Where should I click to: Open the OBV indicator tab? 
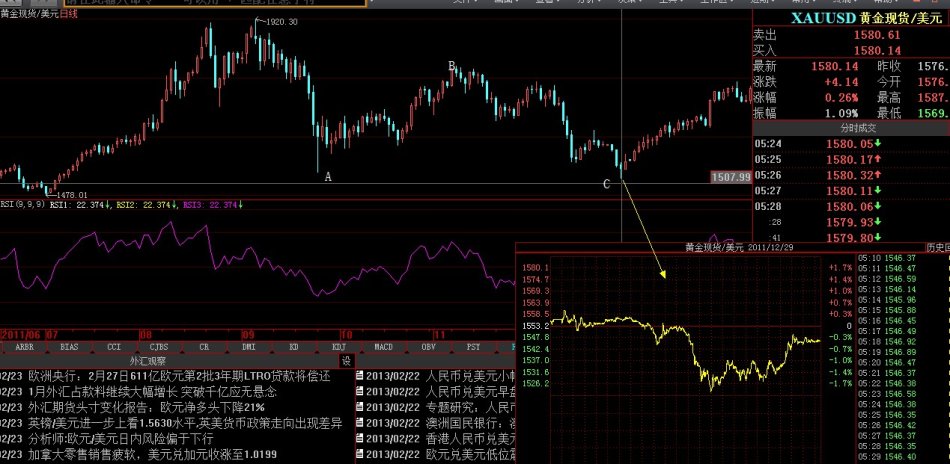click(428, 347)
